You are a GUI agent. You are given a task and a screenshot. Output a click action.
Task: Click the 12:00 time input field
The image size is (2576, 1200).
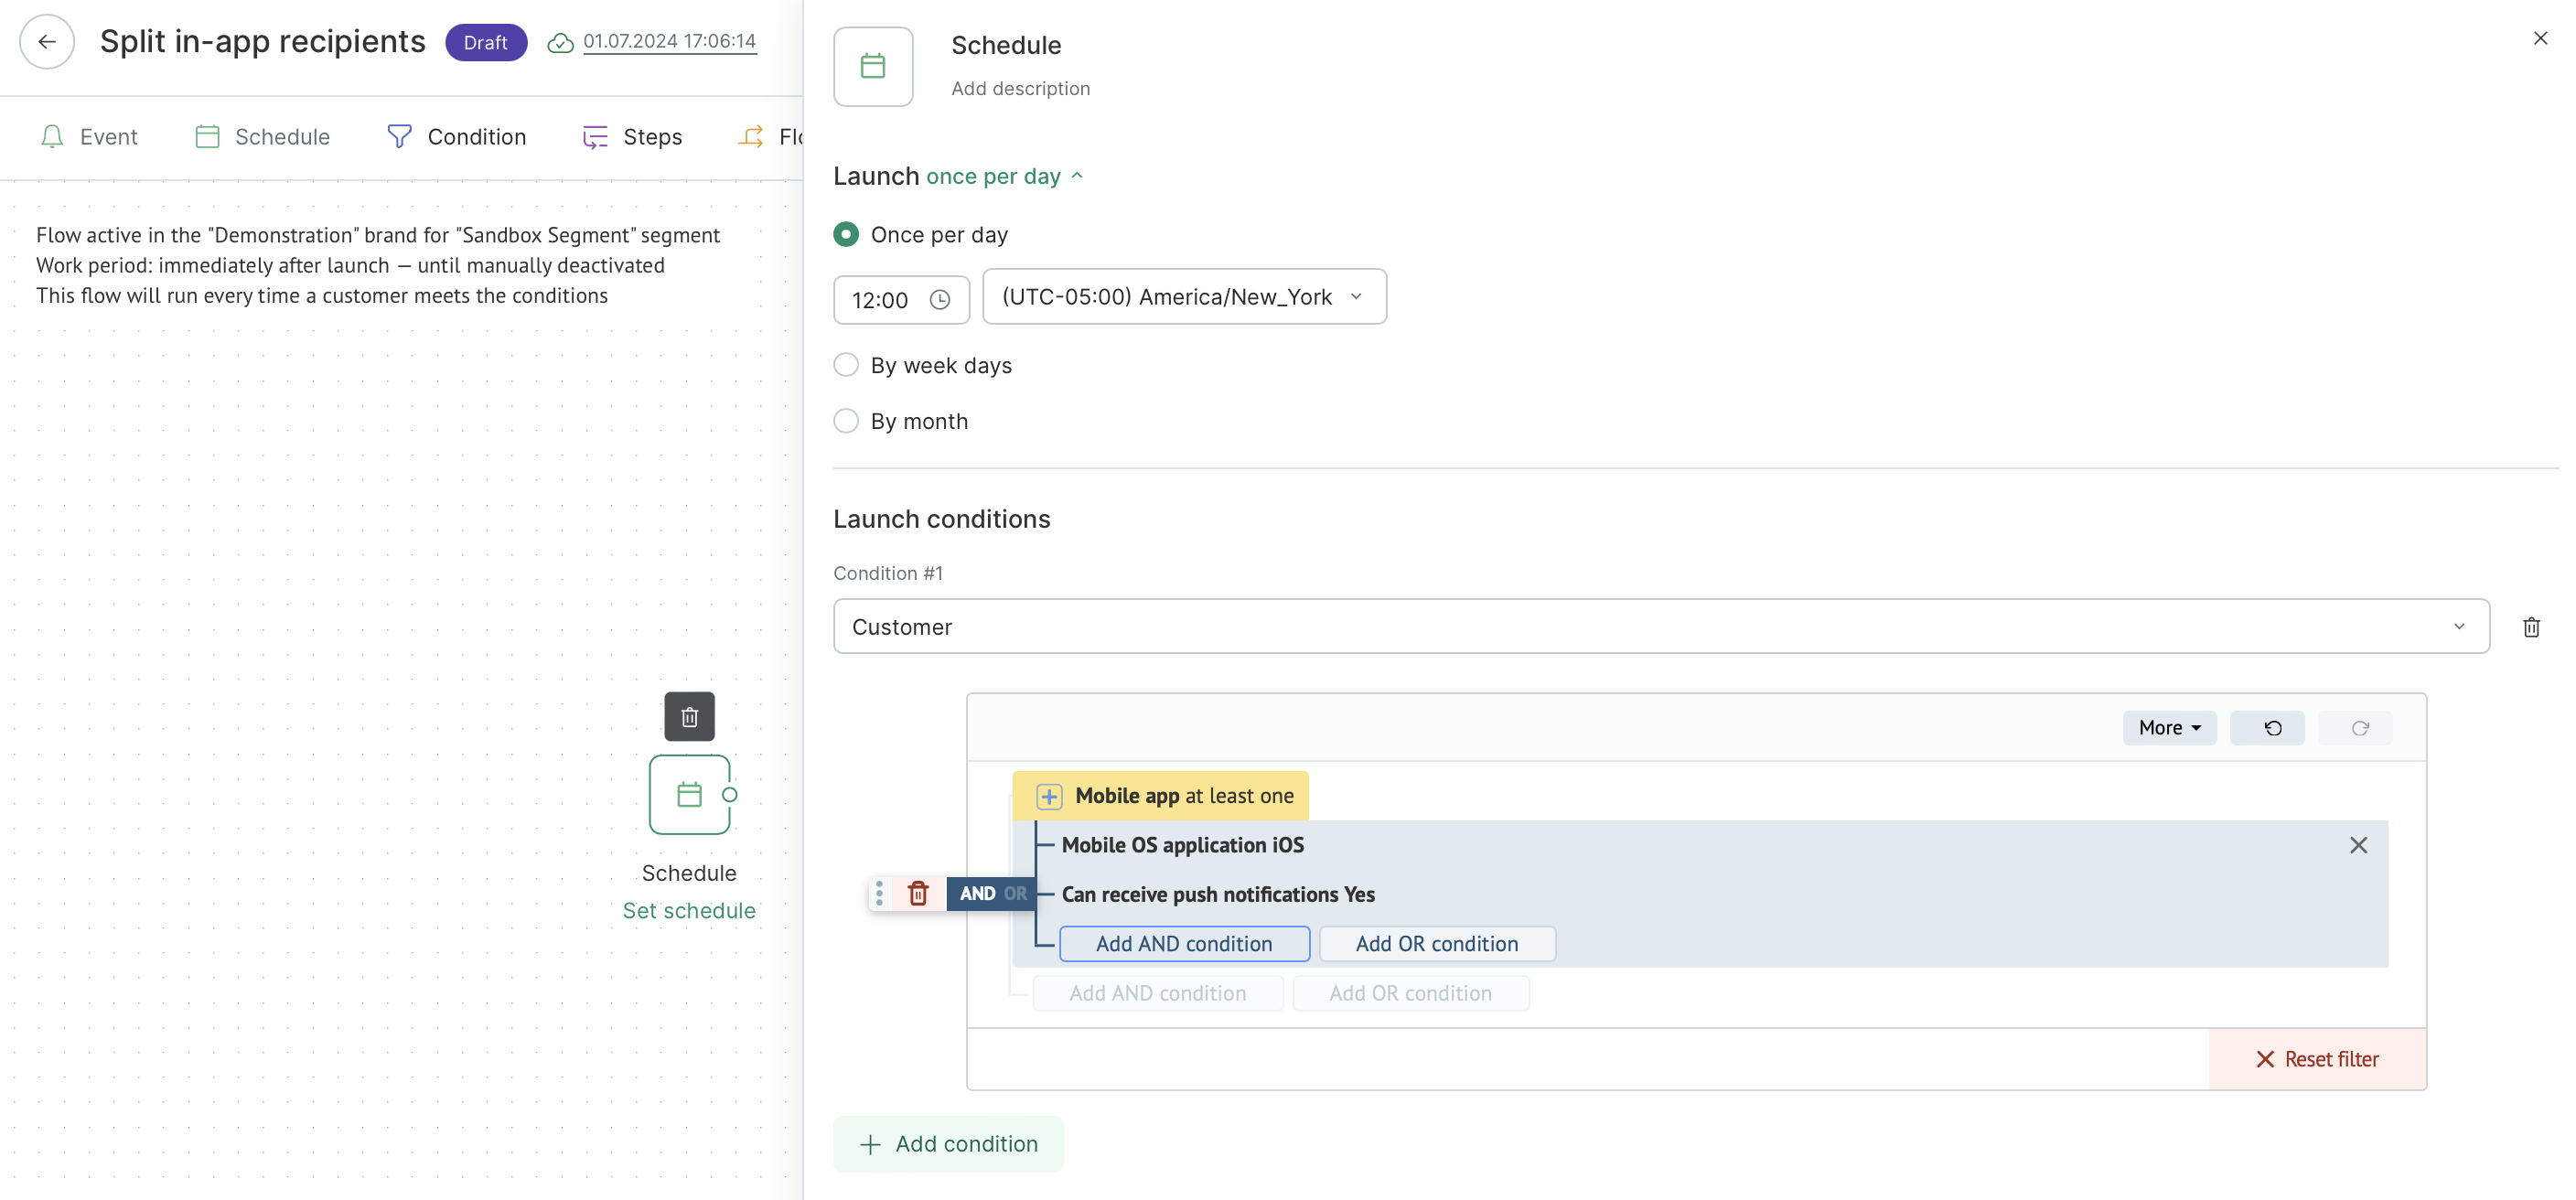coord(901,300)
